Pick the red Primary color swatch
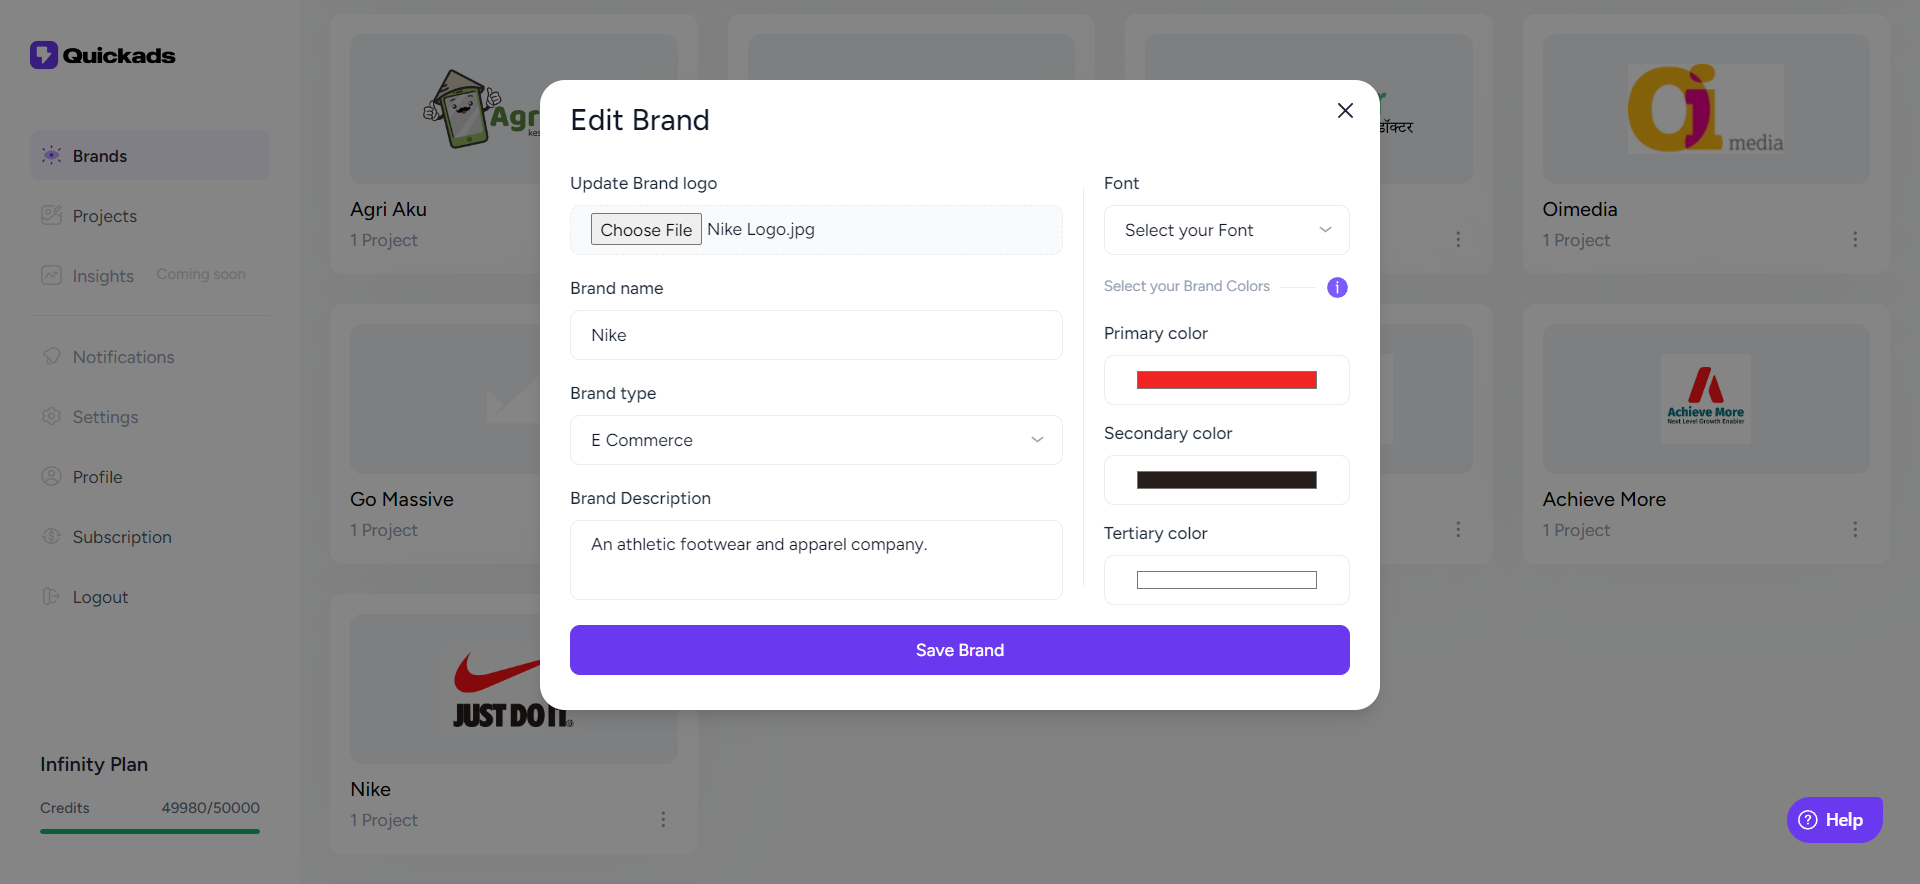Viewport: 1920px width, 884px height. coord(1226,380)
